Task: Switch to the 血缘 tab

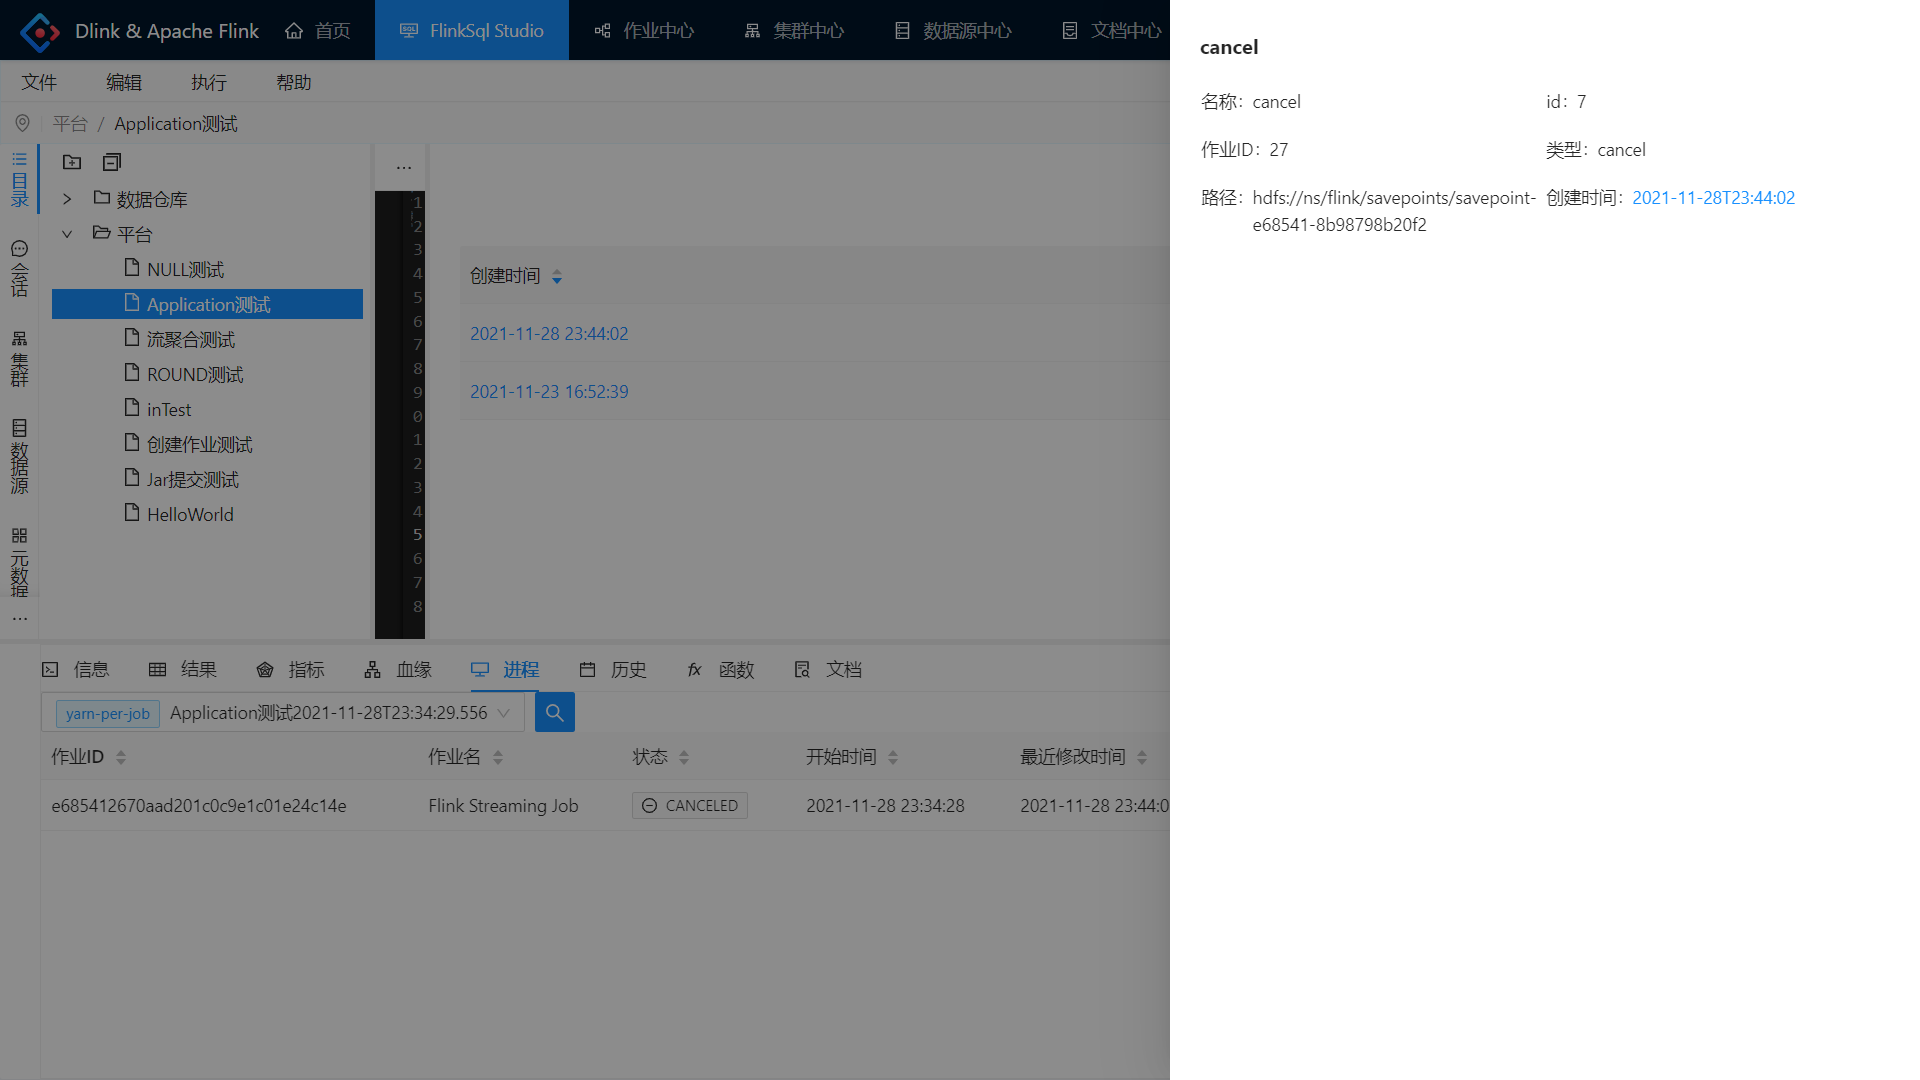Action: (397, 670)
